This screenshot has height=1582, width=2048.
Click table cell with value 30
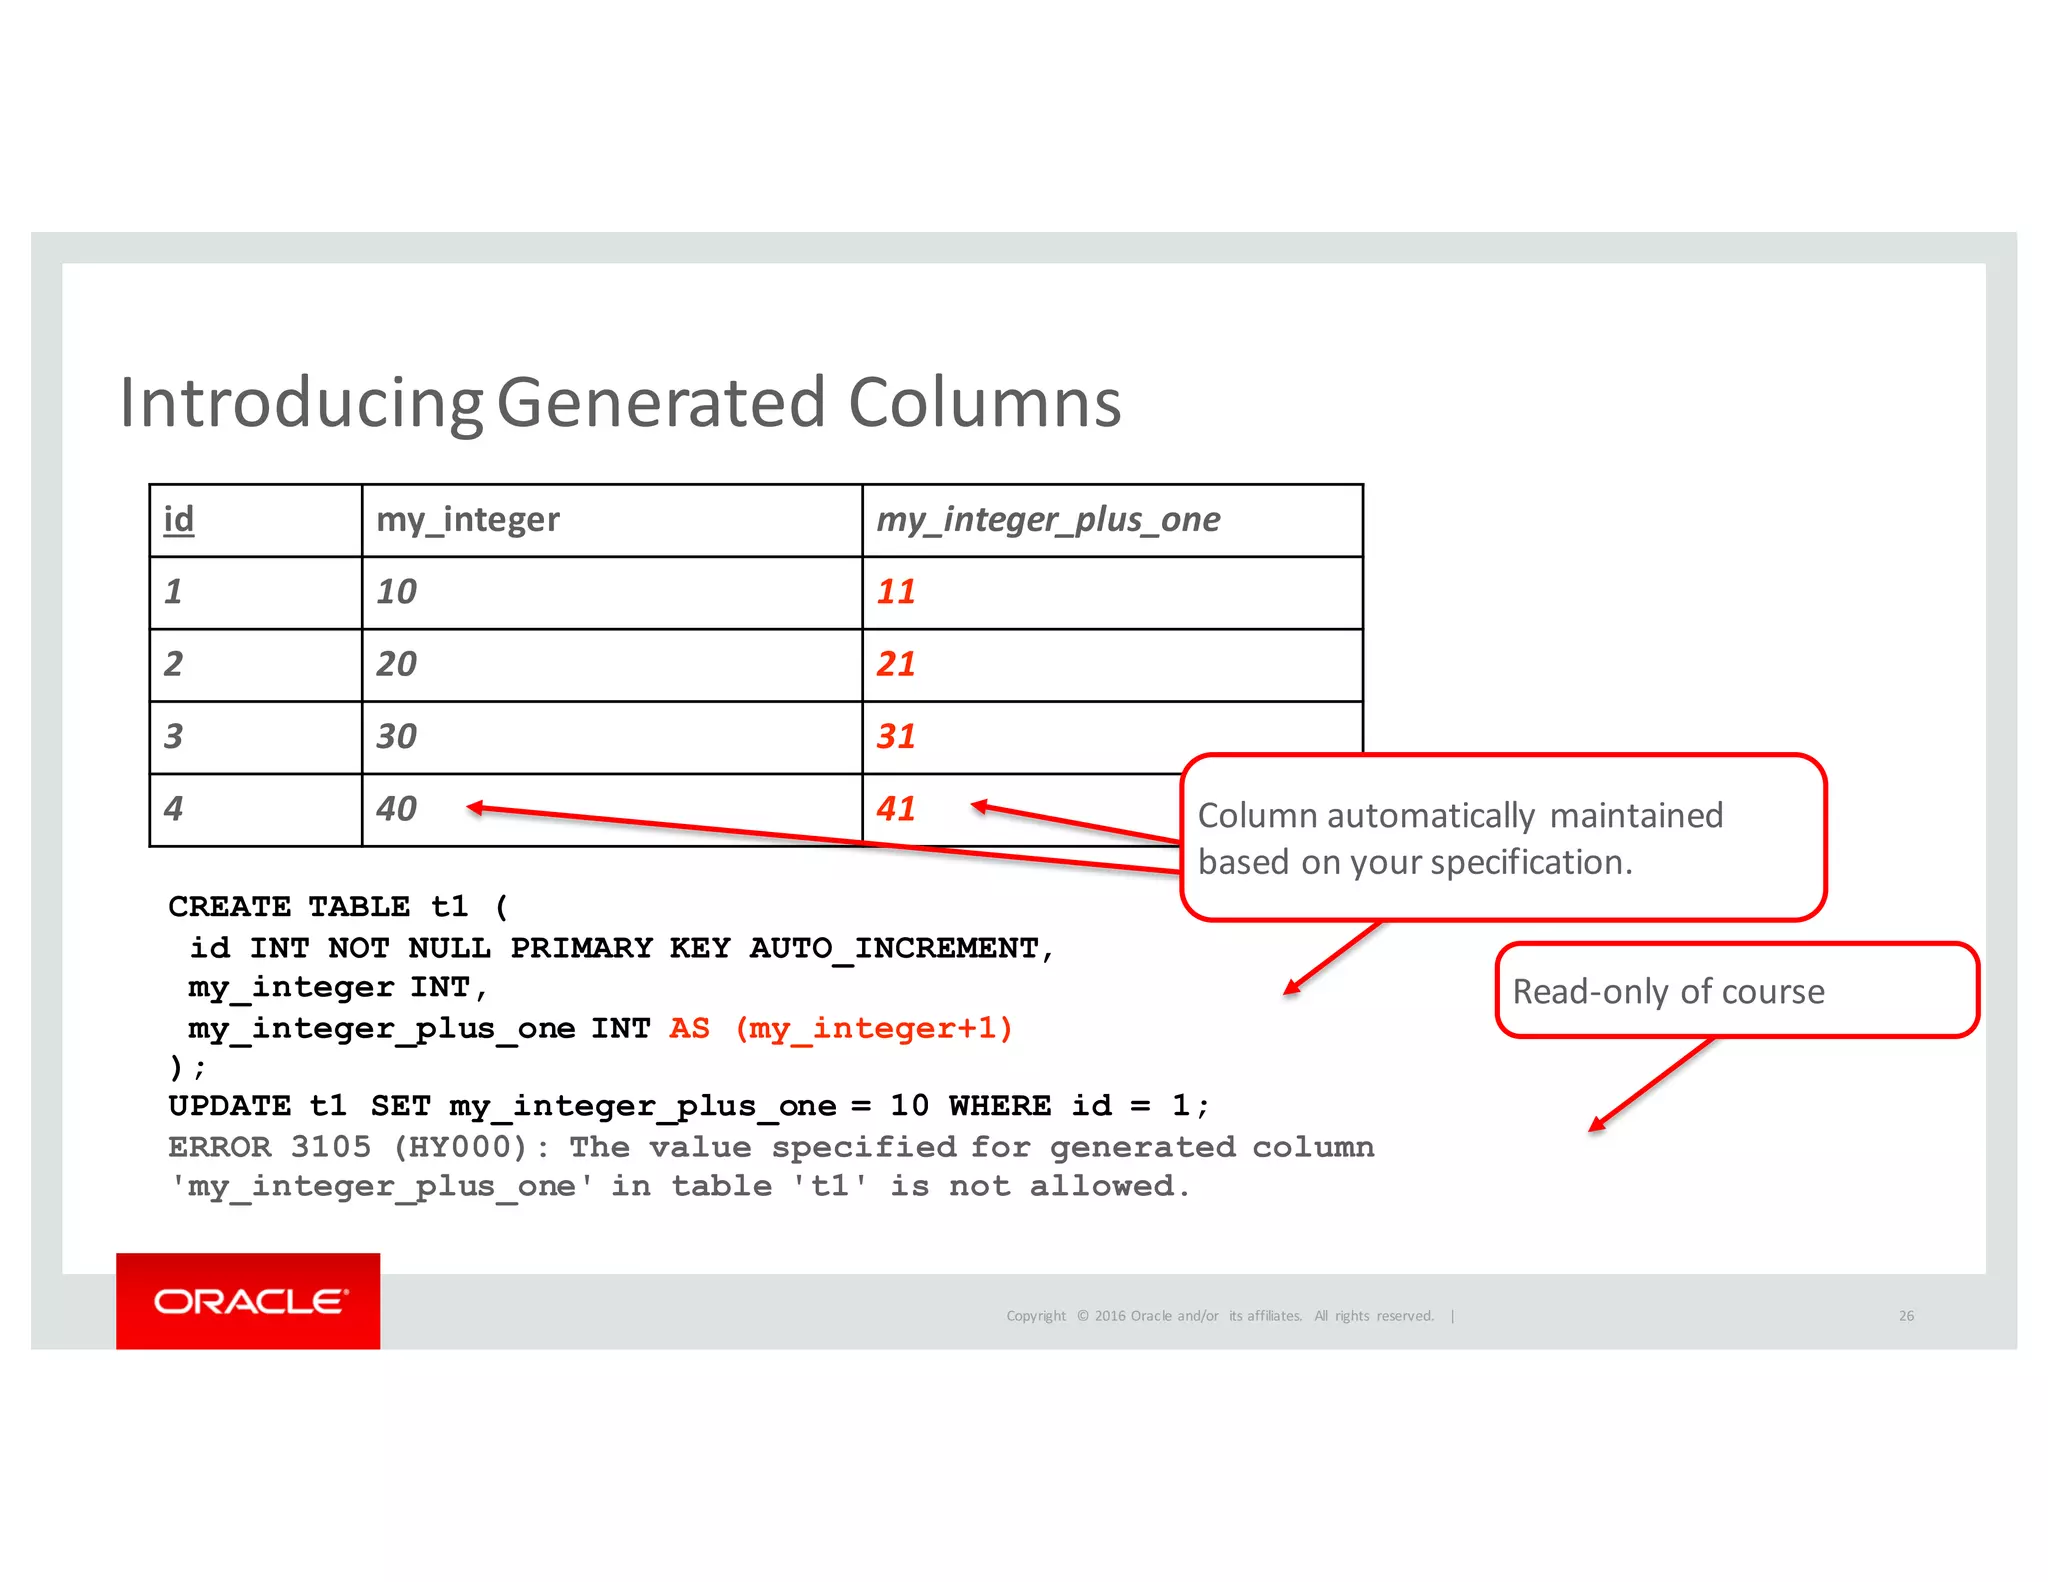coord(612,737)
